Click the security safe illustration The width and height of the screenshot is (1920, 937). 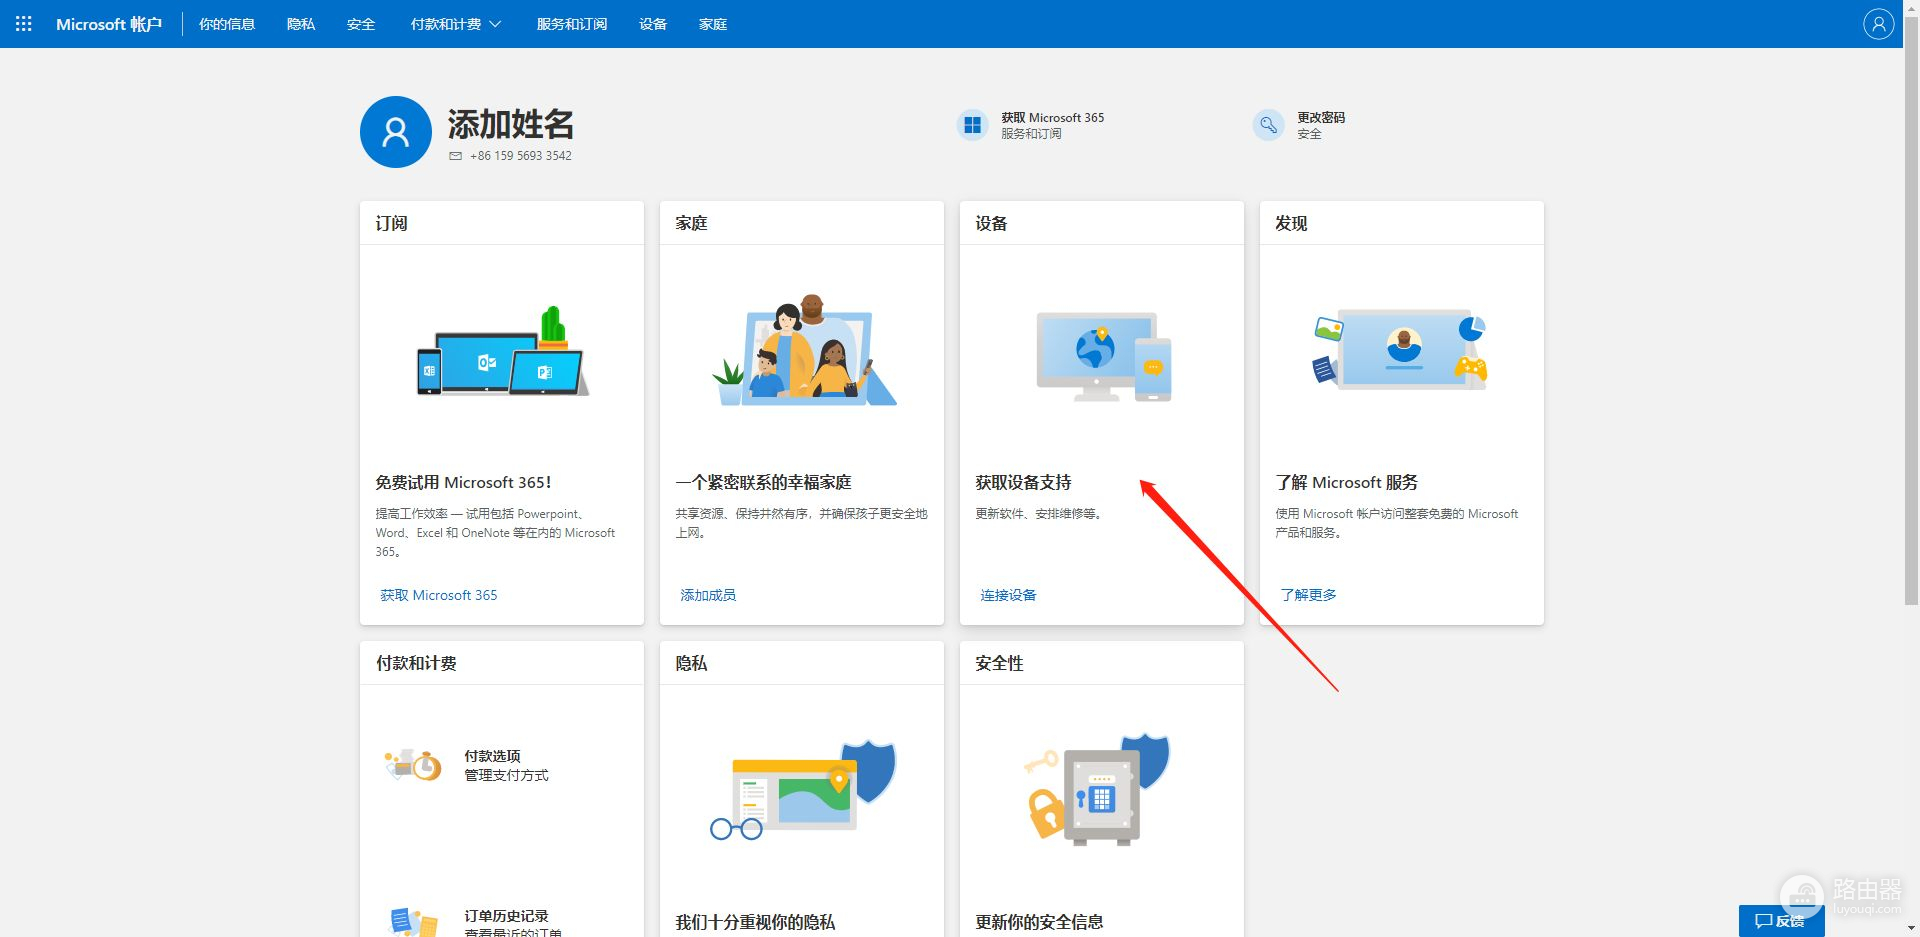(1097, 789)
